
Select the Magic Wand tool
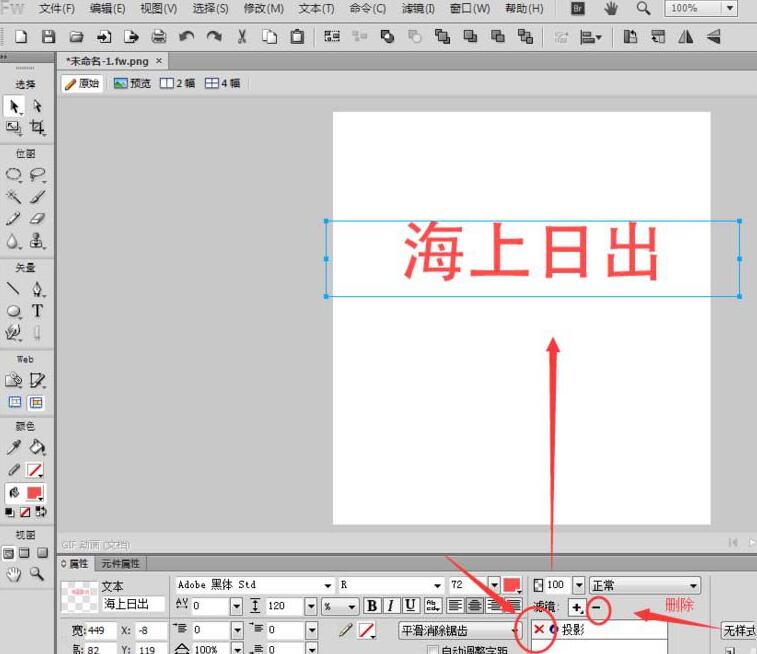(x=14, y=196)
